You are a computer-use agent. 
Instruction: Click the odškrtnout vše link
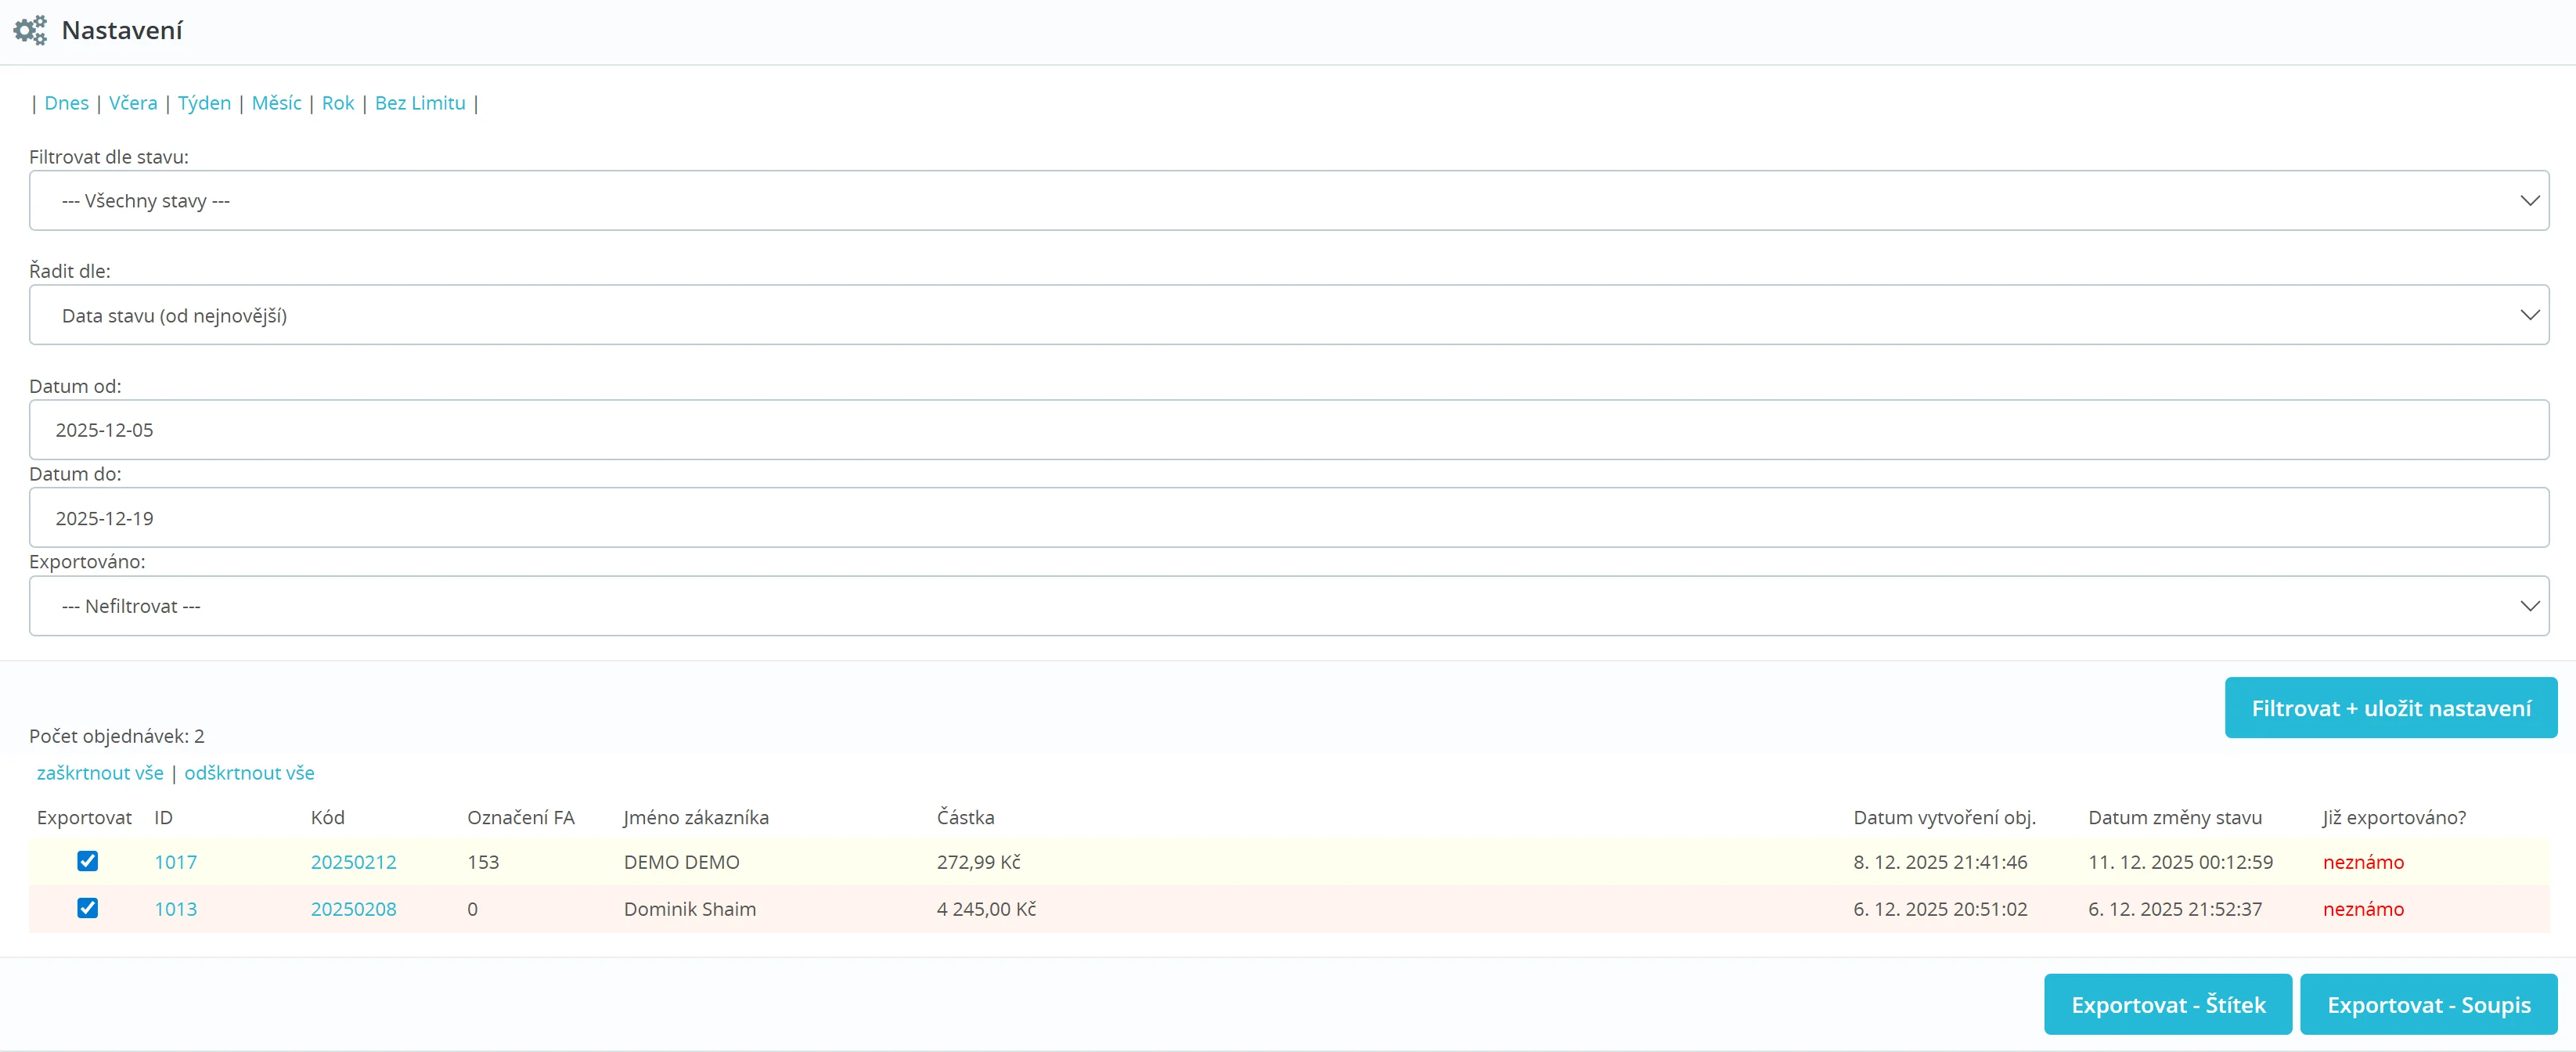point(249,773)
